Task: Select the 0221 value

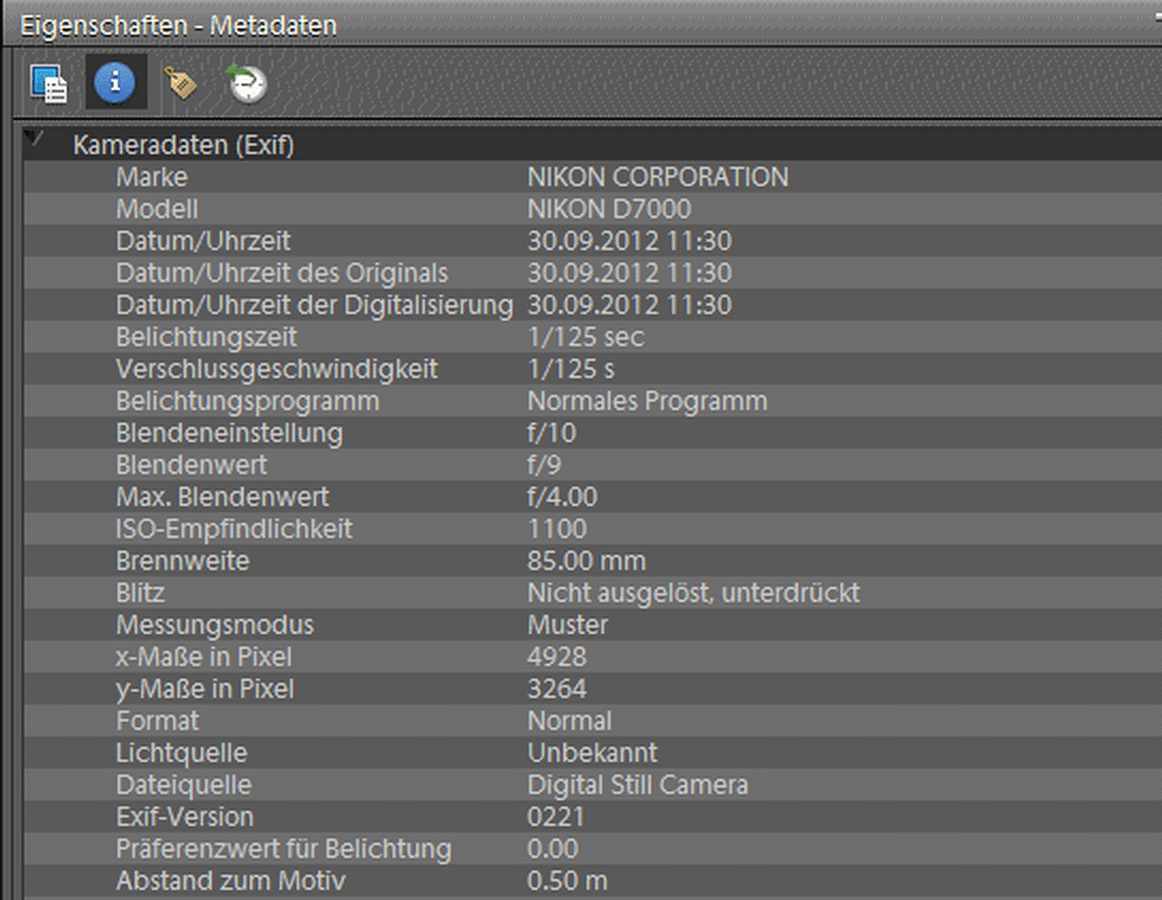Action: (x=556, y=817)
